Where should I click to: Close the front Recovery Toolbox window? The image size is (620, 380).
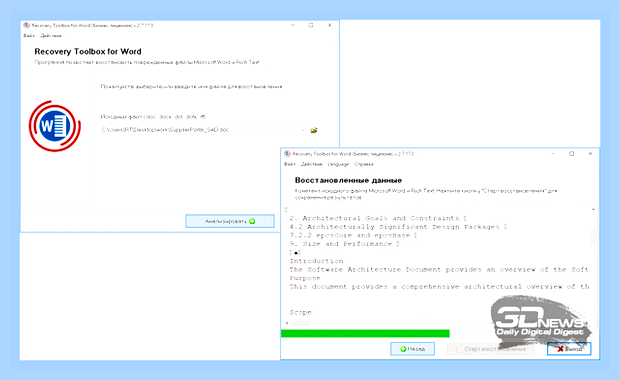click(x=590, y=154)
